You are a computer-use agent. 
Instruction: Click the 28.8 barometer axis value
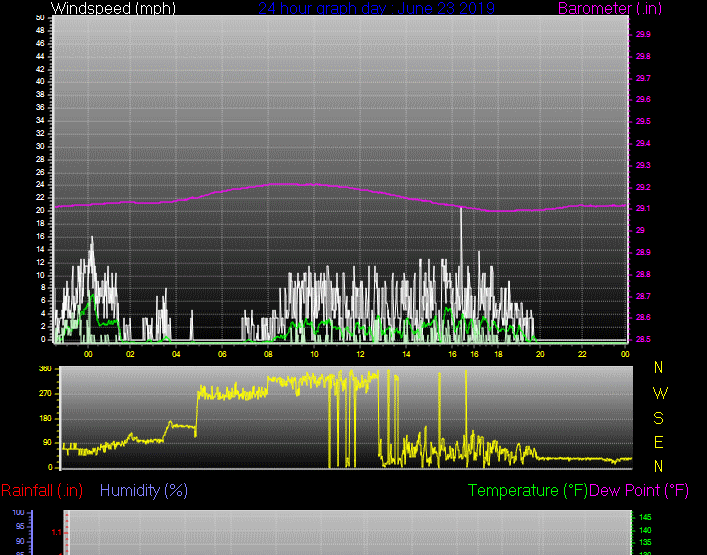(x=643, y=274)
